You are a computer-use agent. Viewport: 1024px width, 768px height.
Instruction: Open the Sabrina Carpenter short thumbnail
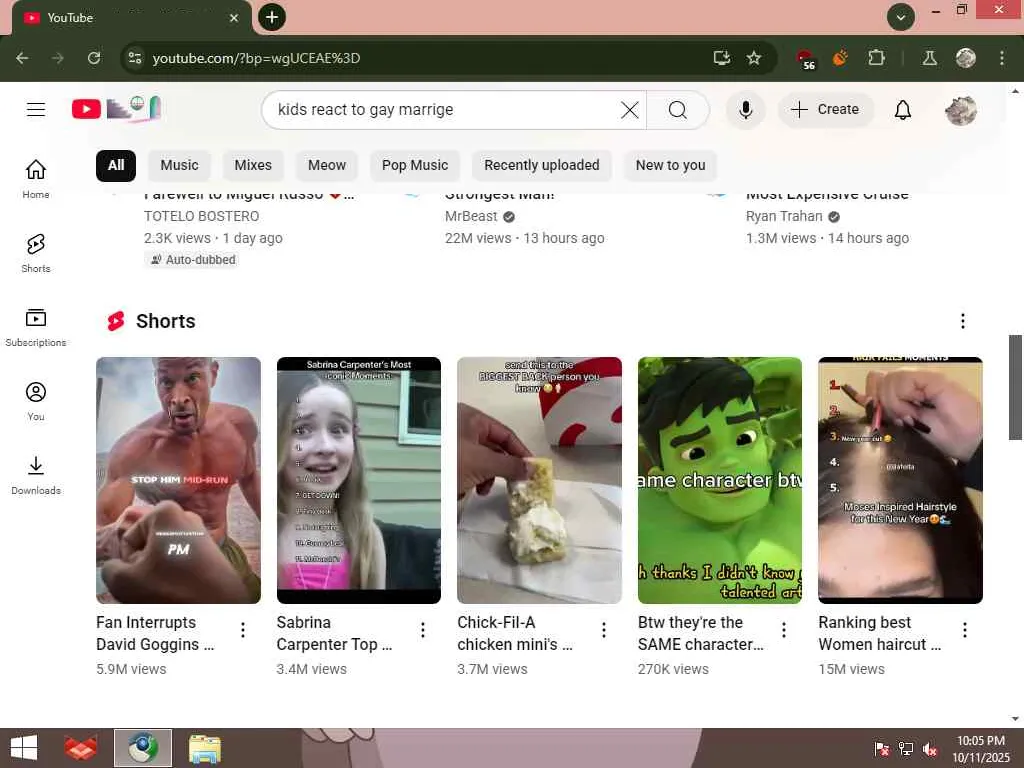coord(359,480)
